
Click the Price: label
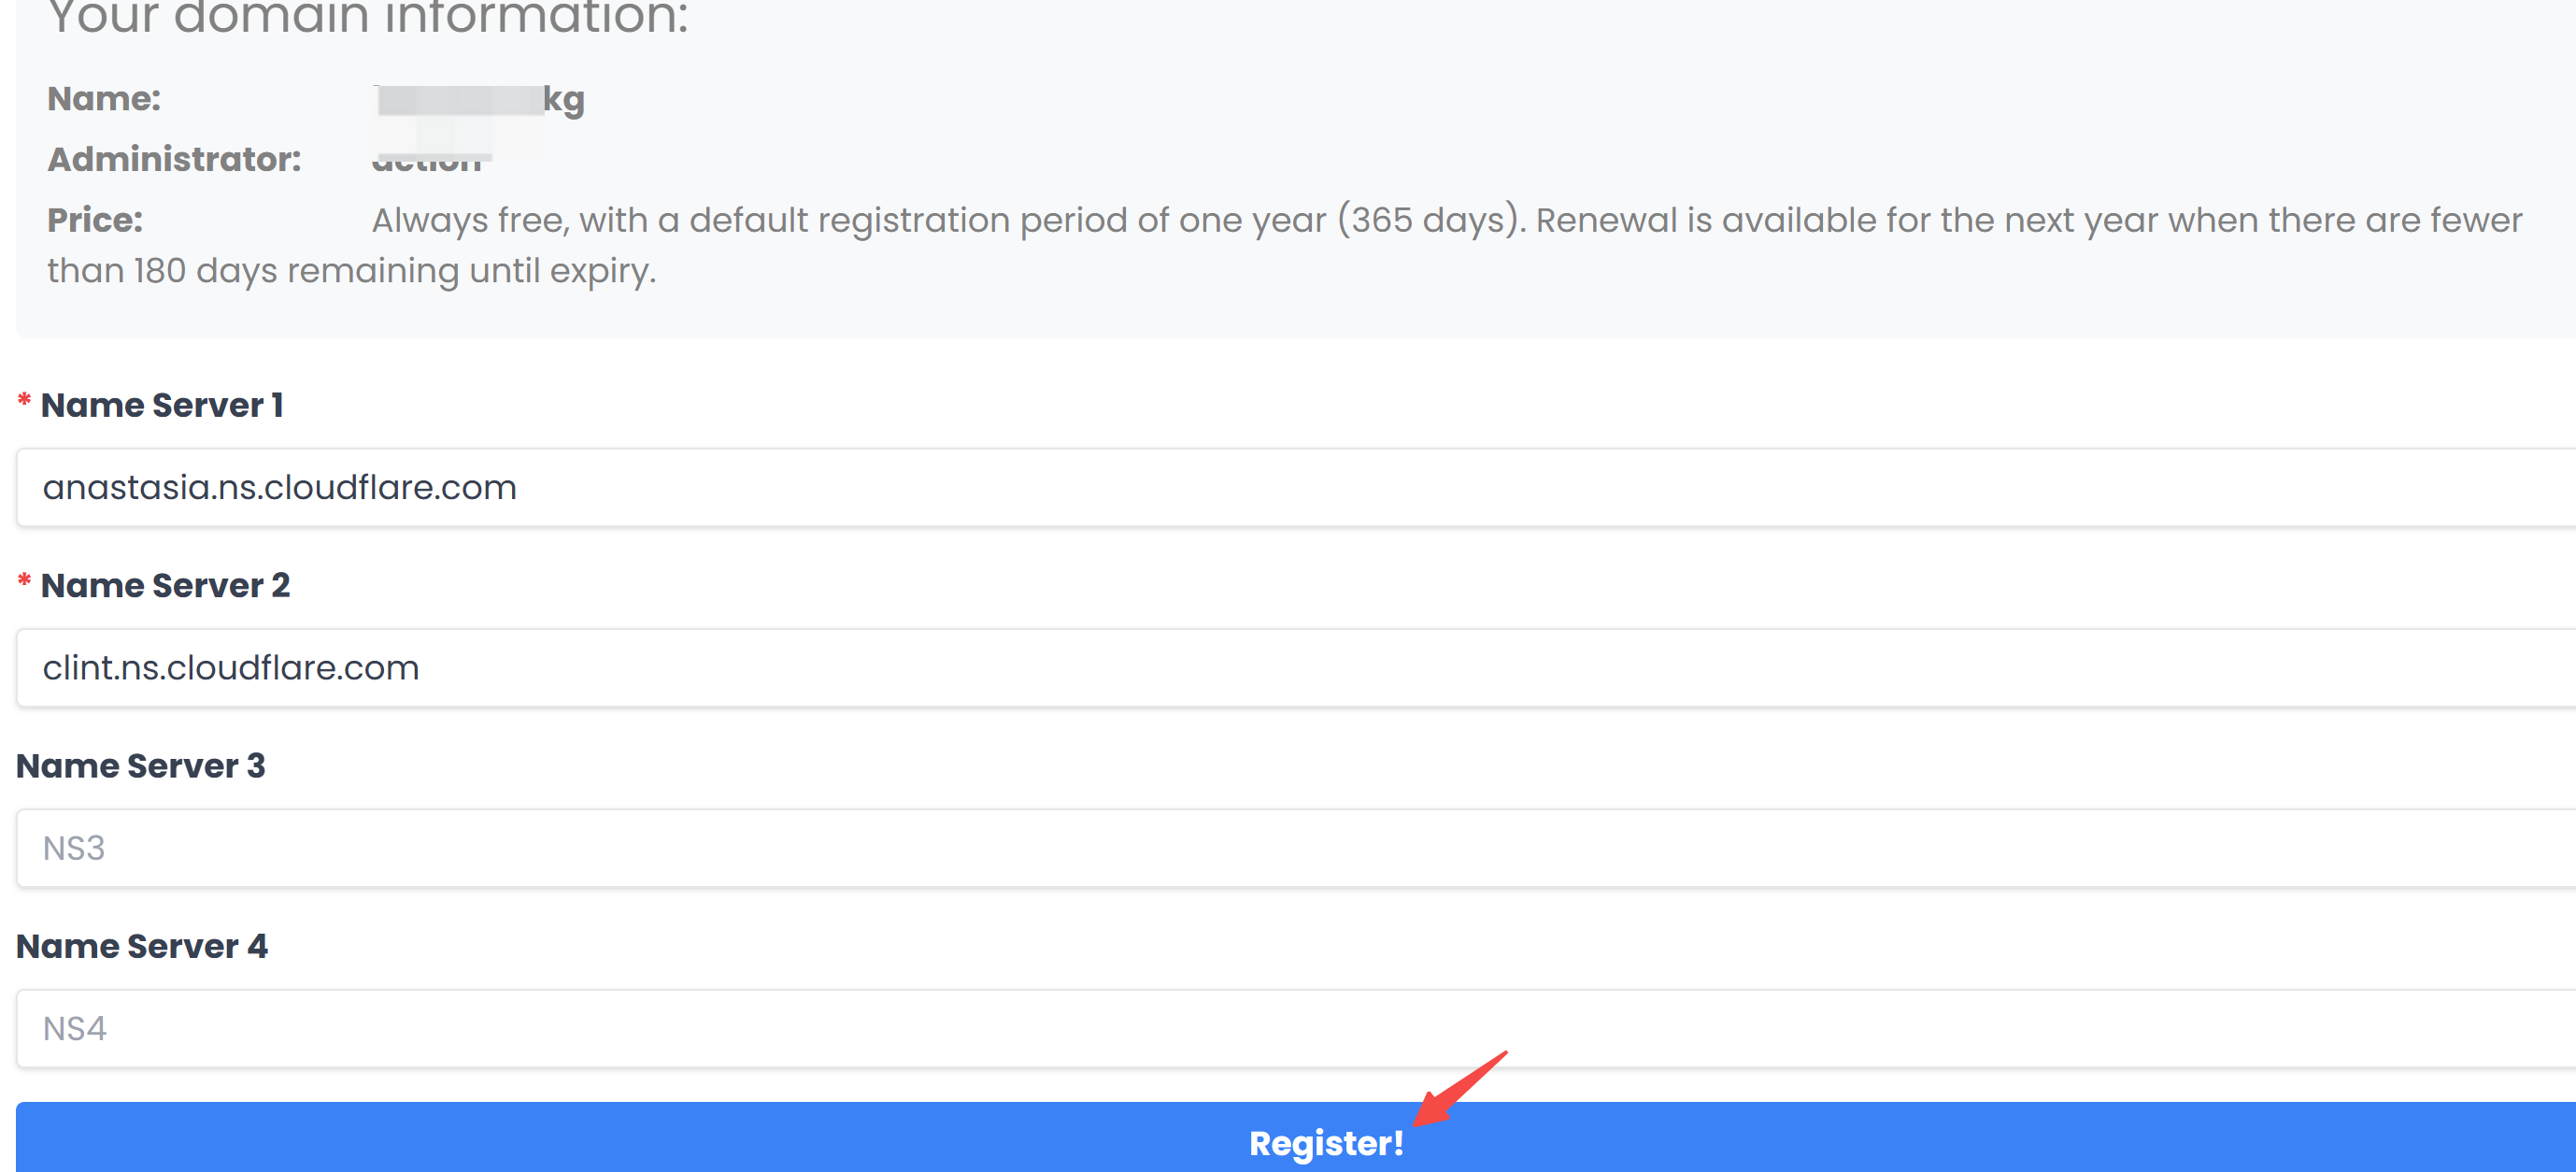coord(95,220)
